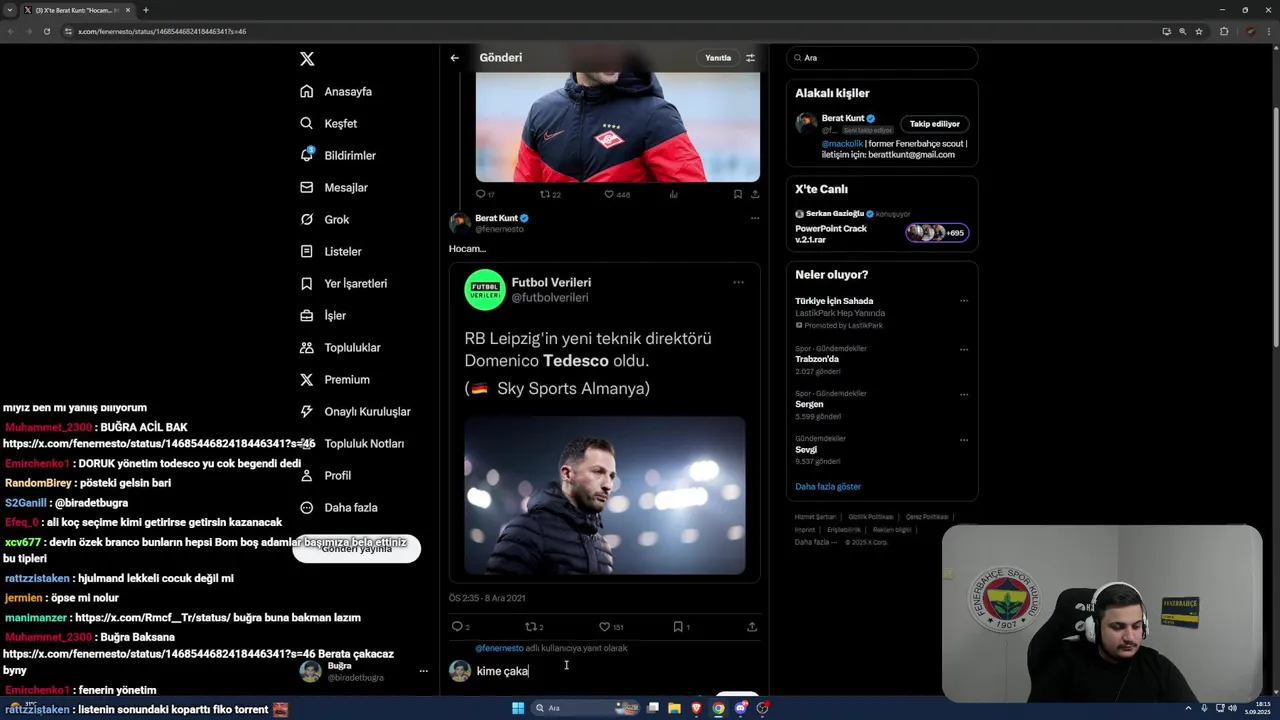Open a new browser tab
1280x720 pixels.
click(x=146, y=10)
